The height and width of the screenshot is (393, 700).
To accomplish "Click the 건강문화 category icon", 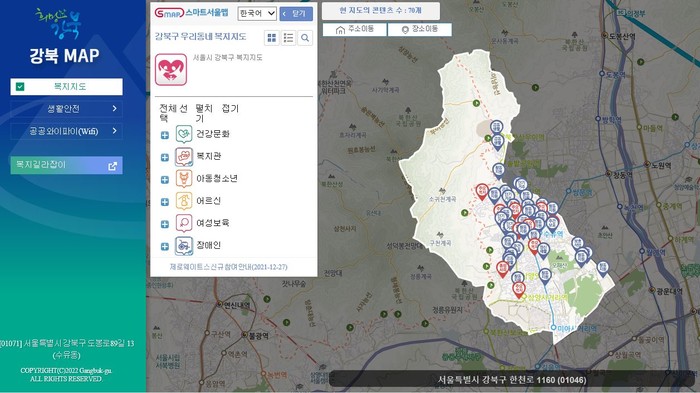I will pyautogui.click(x=183, y=134).
